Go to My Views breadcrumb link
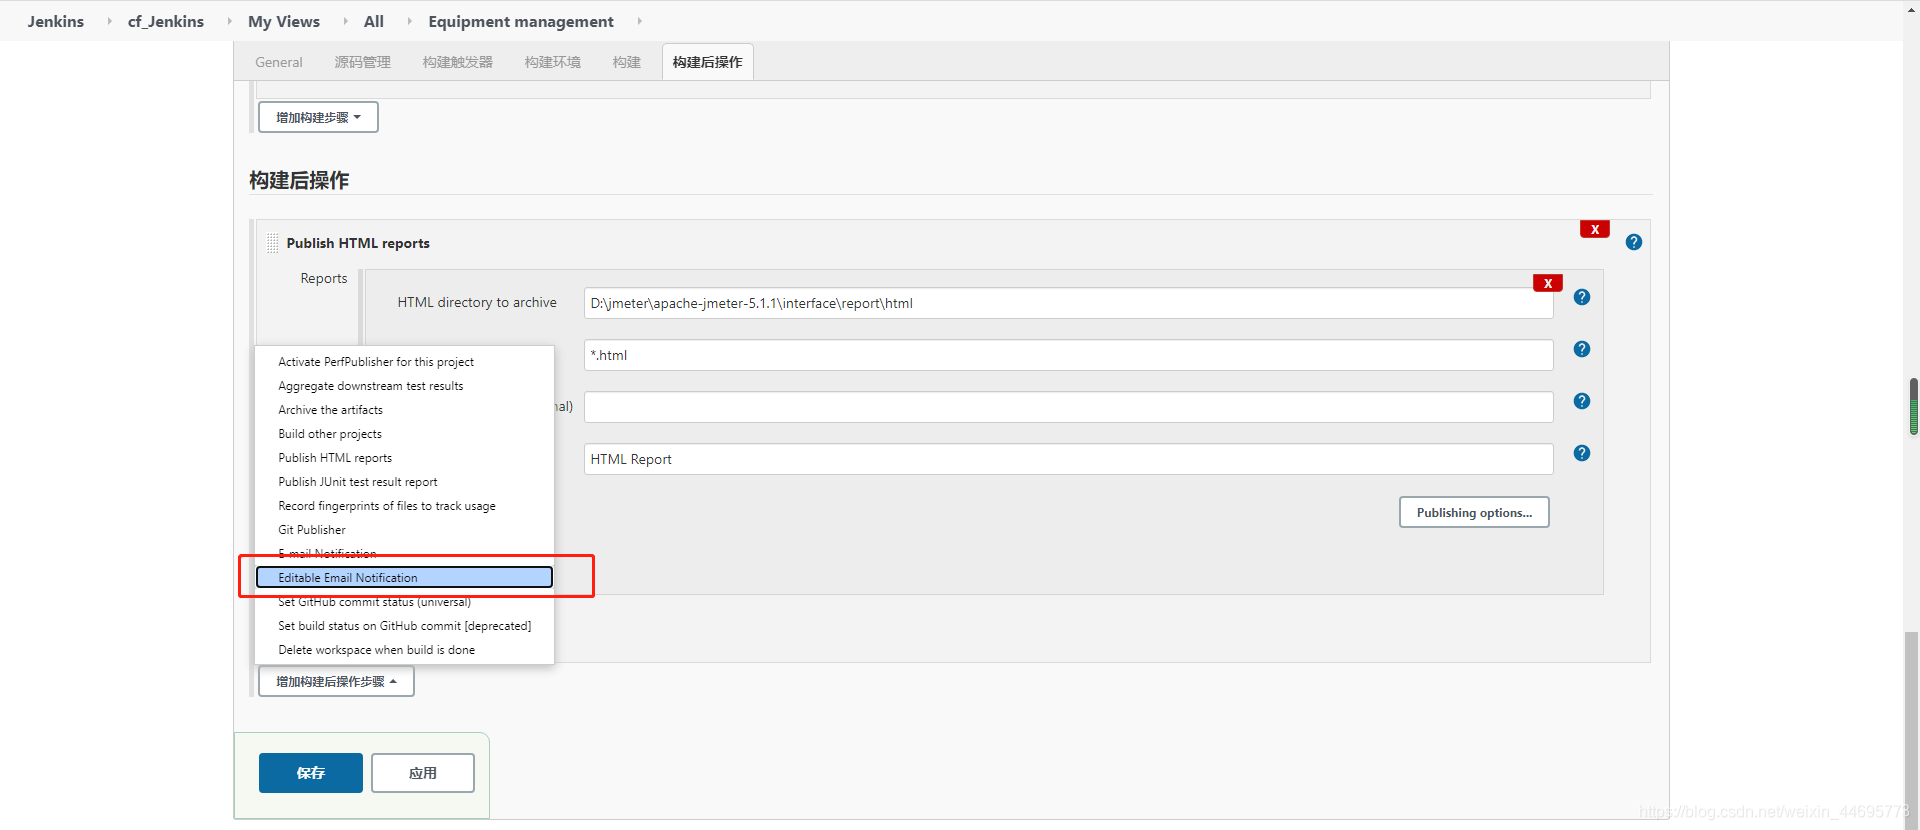Image resolution: width=1920 pixels, height=830 pixels. pos(284,21)
